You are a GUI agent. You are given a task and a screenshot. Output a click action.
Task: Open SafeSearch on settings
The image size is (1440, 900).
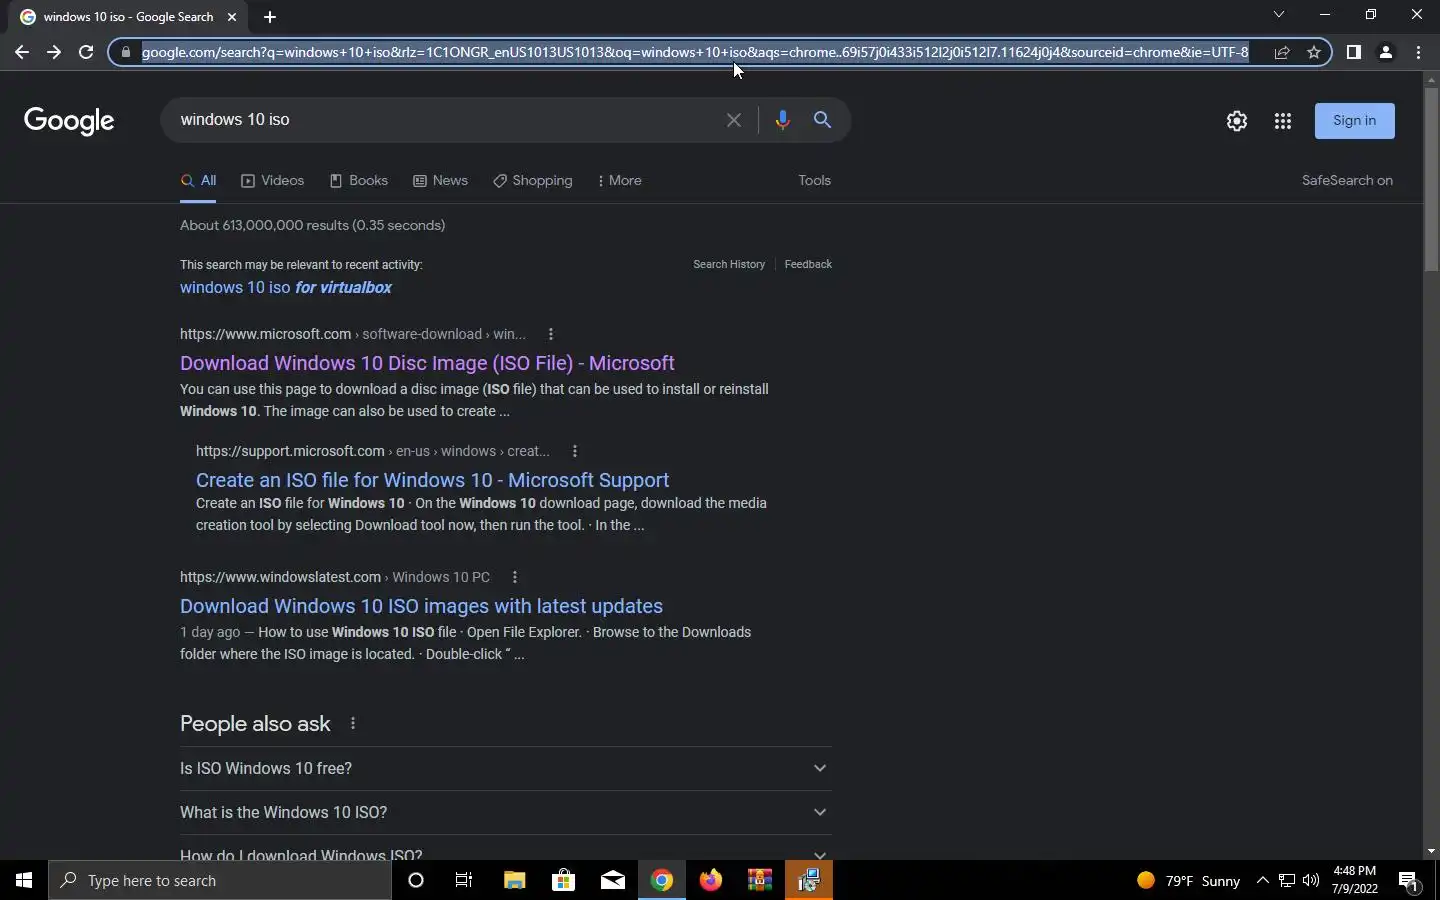[x=1347, y=181]
